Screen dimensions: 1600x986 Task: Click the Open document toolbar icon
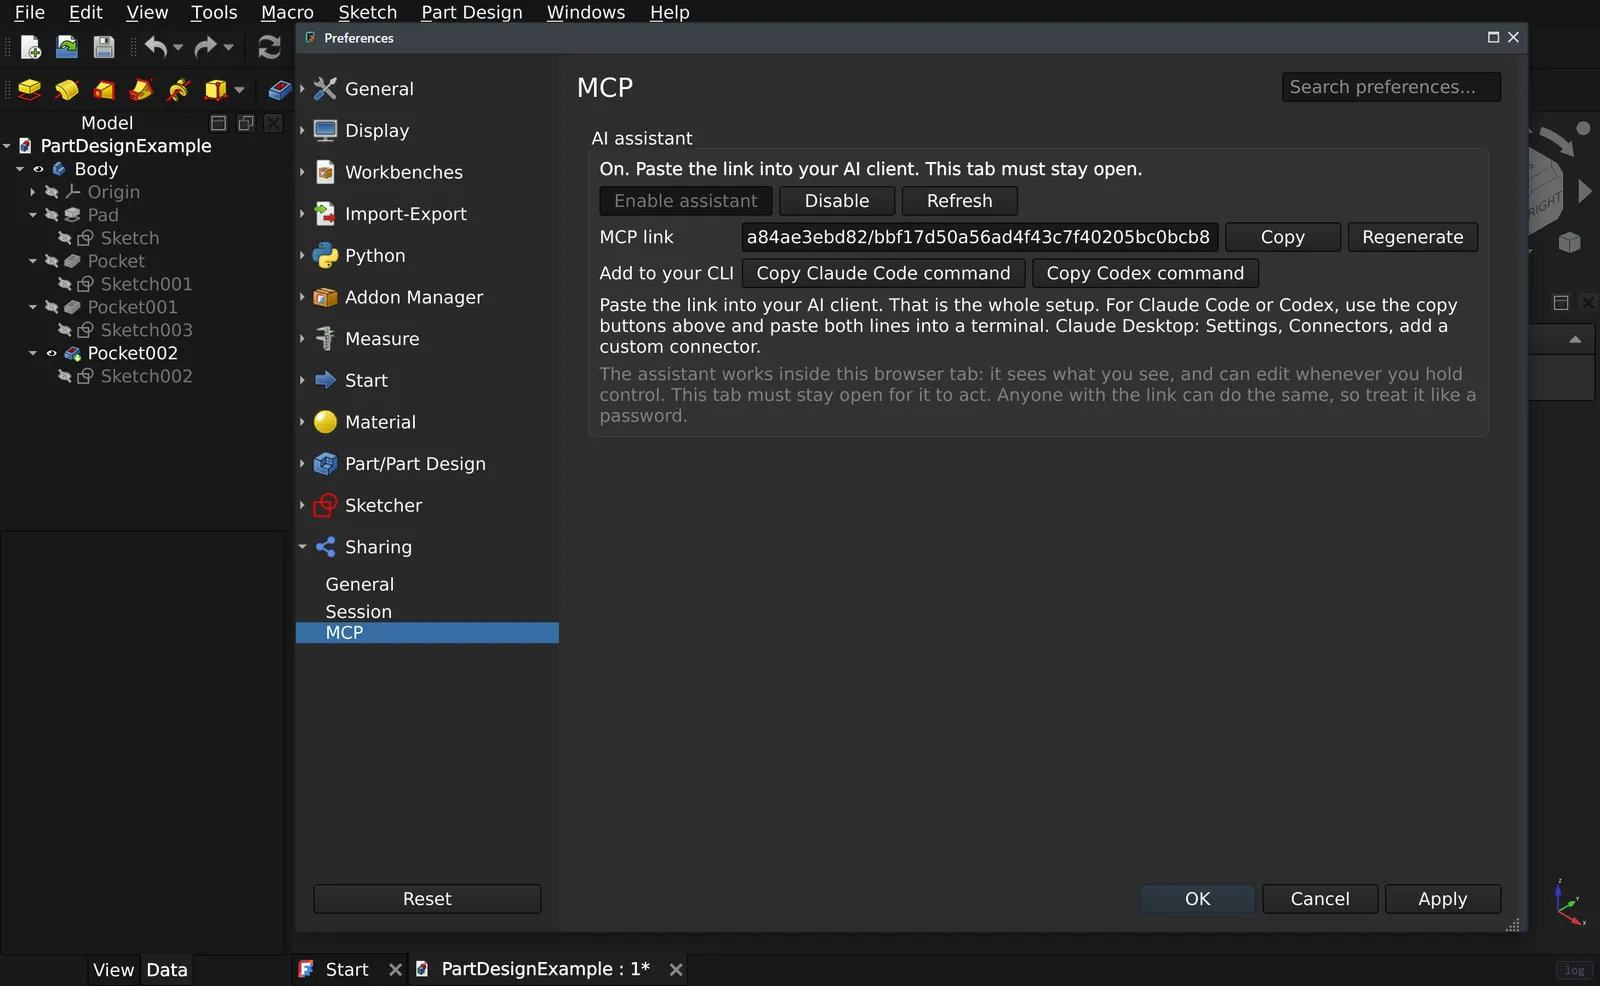(67, 47)
